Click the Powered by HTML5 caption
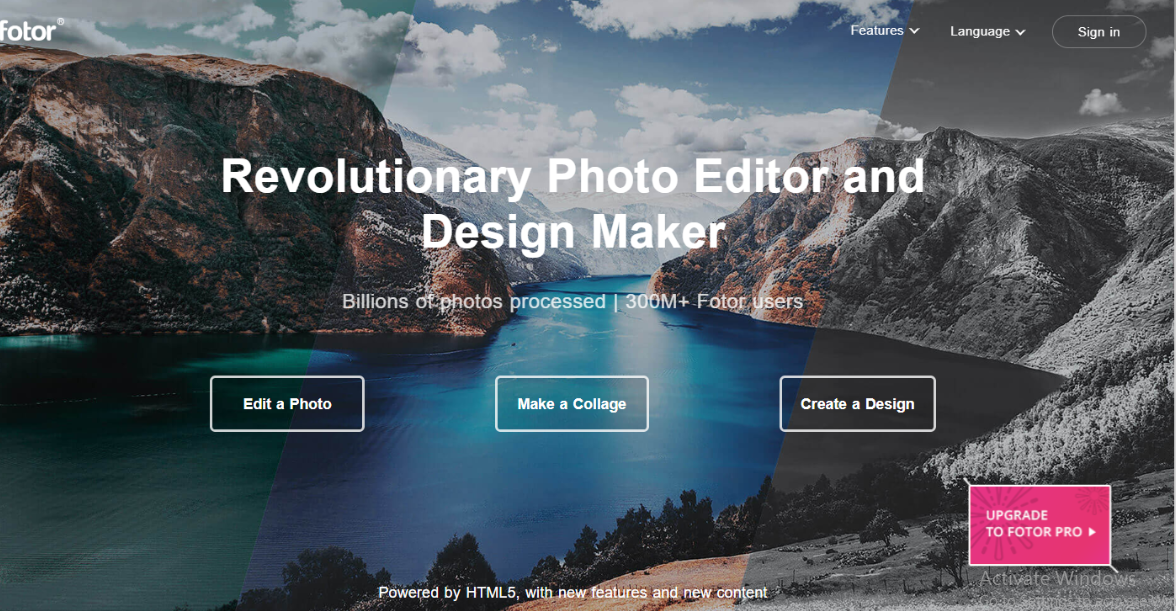The height and width of the screenshot is (611, 1176). [572, 592]
